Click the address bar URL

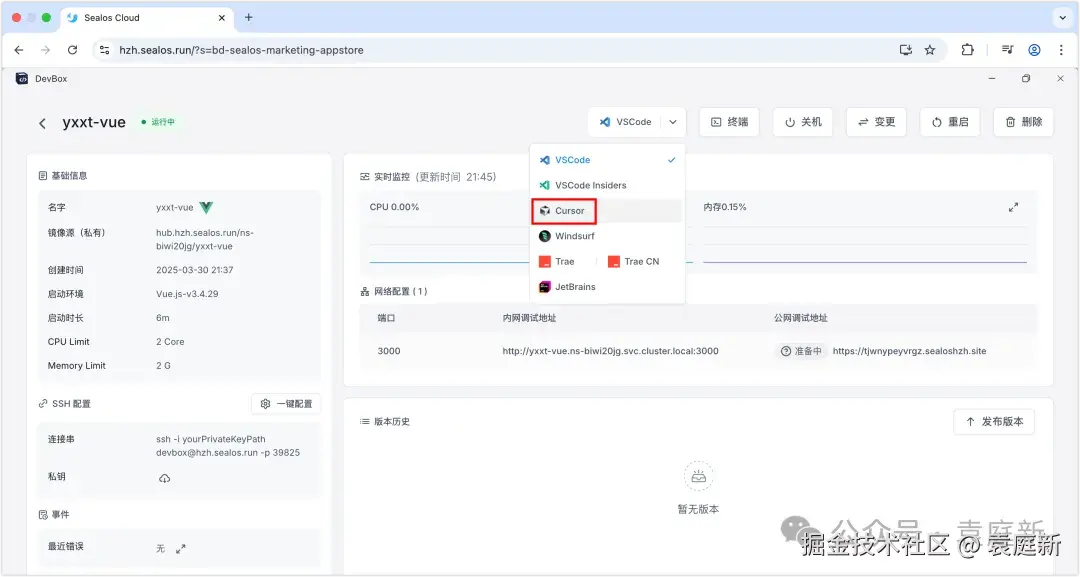coord(241,50)
